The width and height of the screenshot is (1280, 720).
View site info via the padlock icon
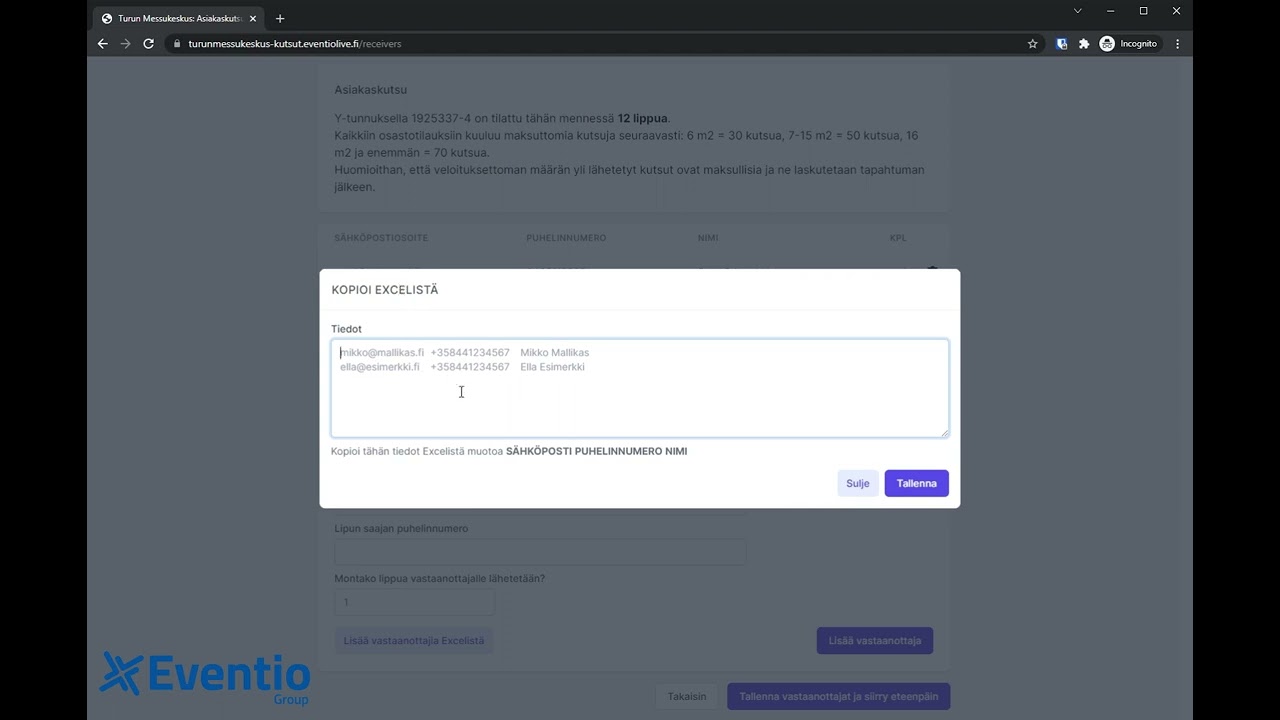(x=176, y=44)
